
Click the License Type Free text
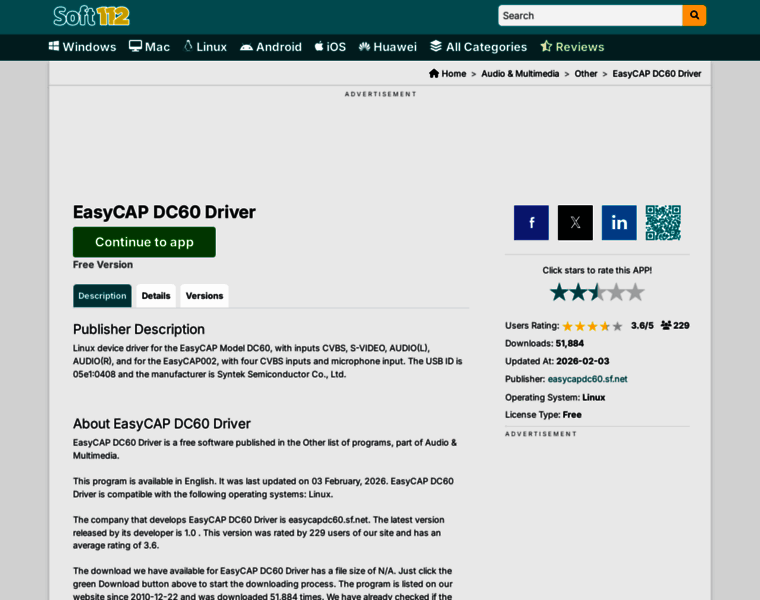click(543, 415)
